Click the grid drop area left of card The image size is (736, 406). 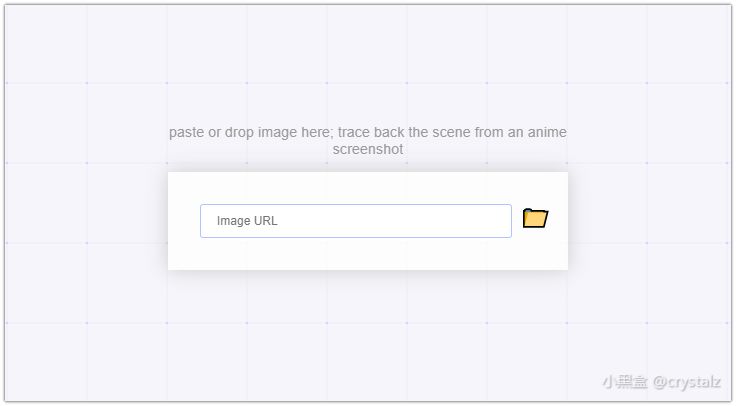pyautogui.click(x=85, y=221)
